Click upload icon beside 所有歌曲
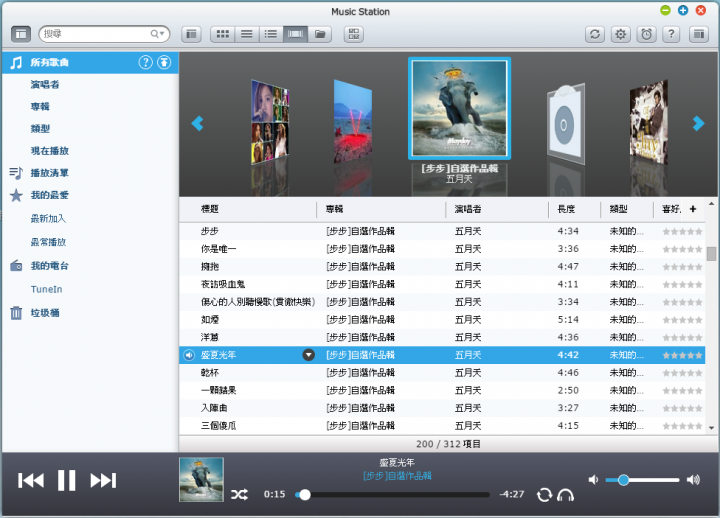Viewport: 720px width, 518px height. [164, 62]
